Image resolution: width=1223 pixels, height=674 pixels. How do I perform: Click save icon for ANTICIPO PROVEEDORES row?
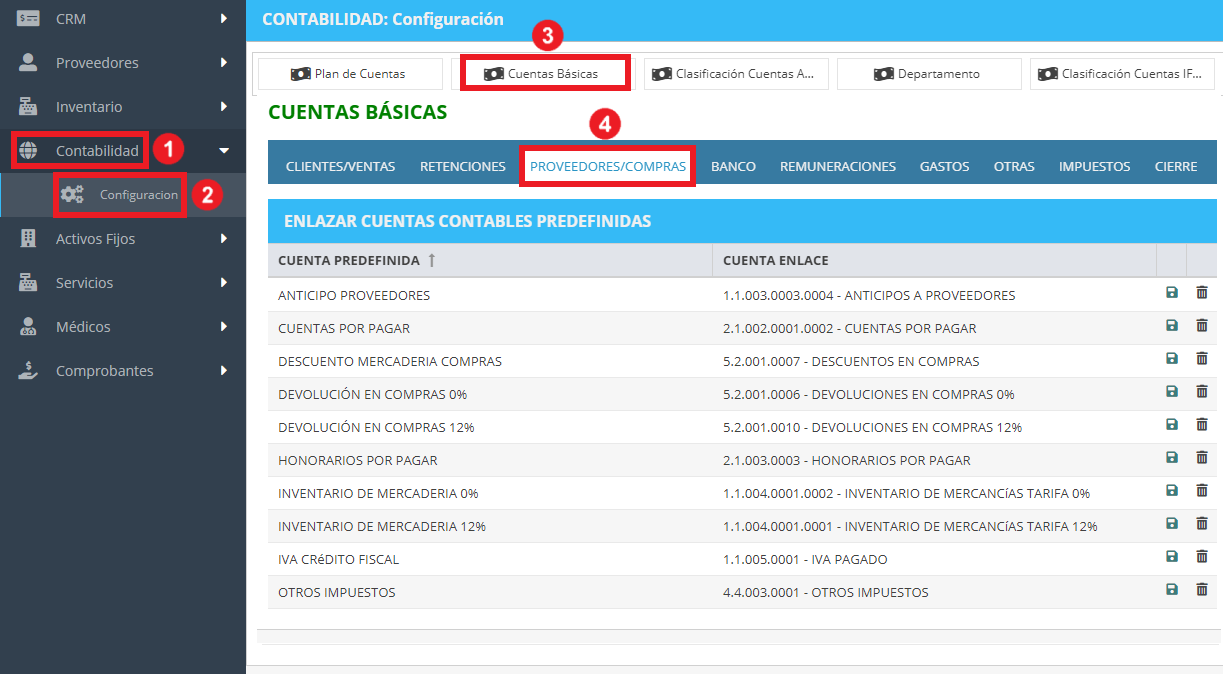1172,292
